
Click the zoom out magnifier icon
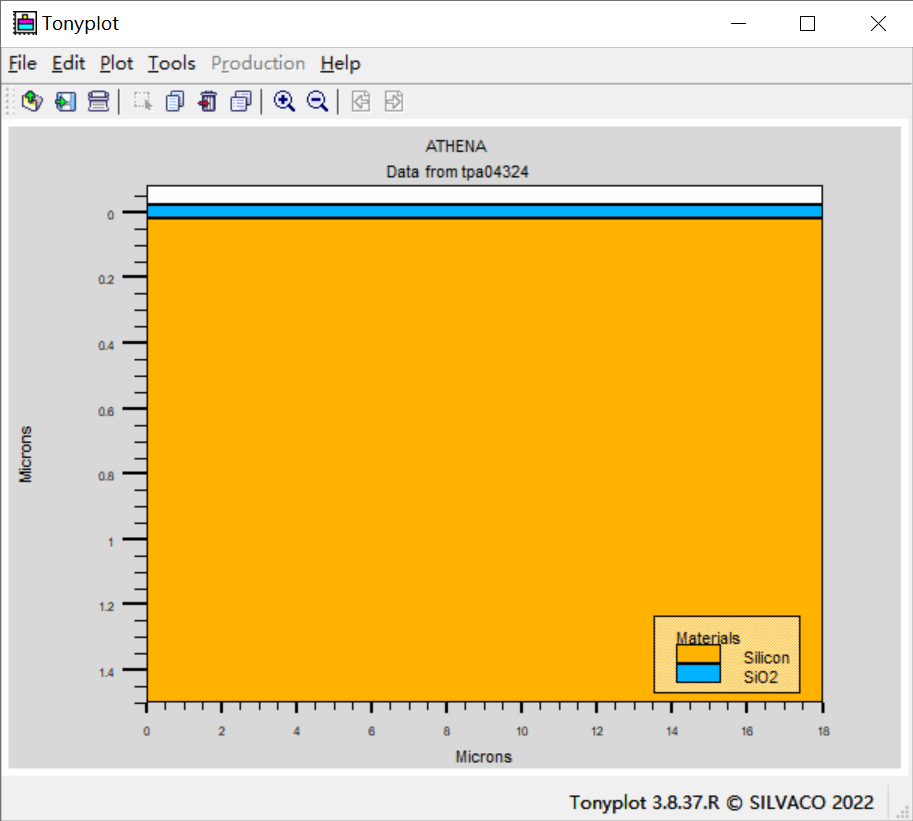[x=317, y=101]
